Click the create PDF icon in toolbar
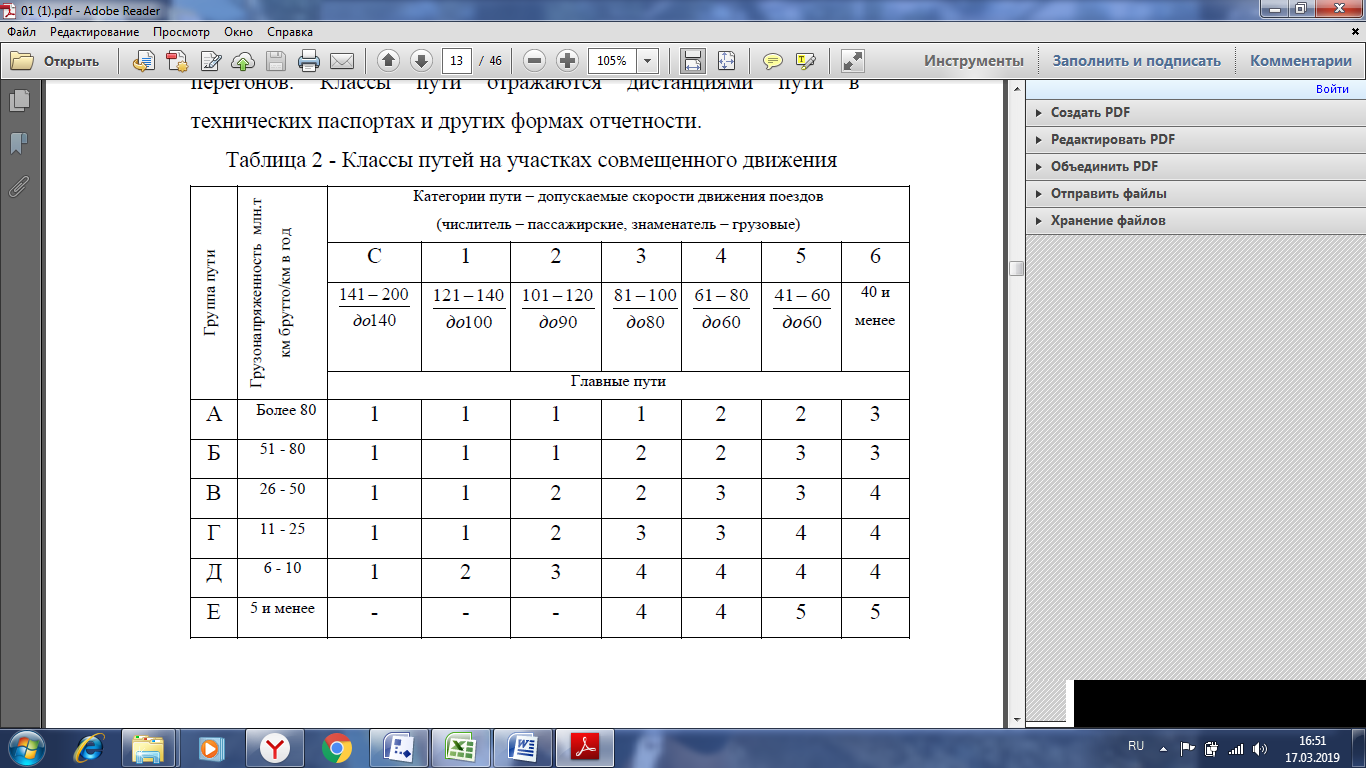1366x768 pixels. click(x=179, y=61)
